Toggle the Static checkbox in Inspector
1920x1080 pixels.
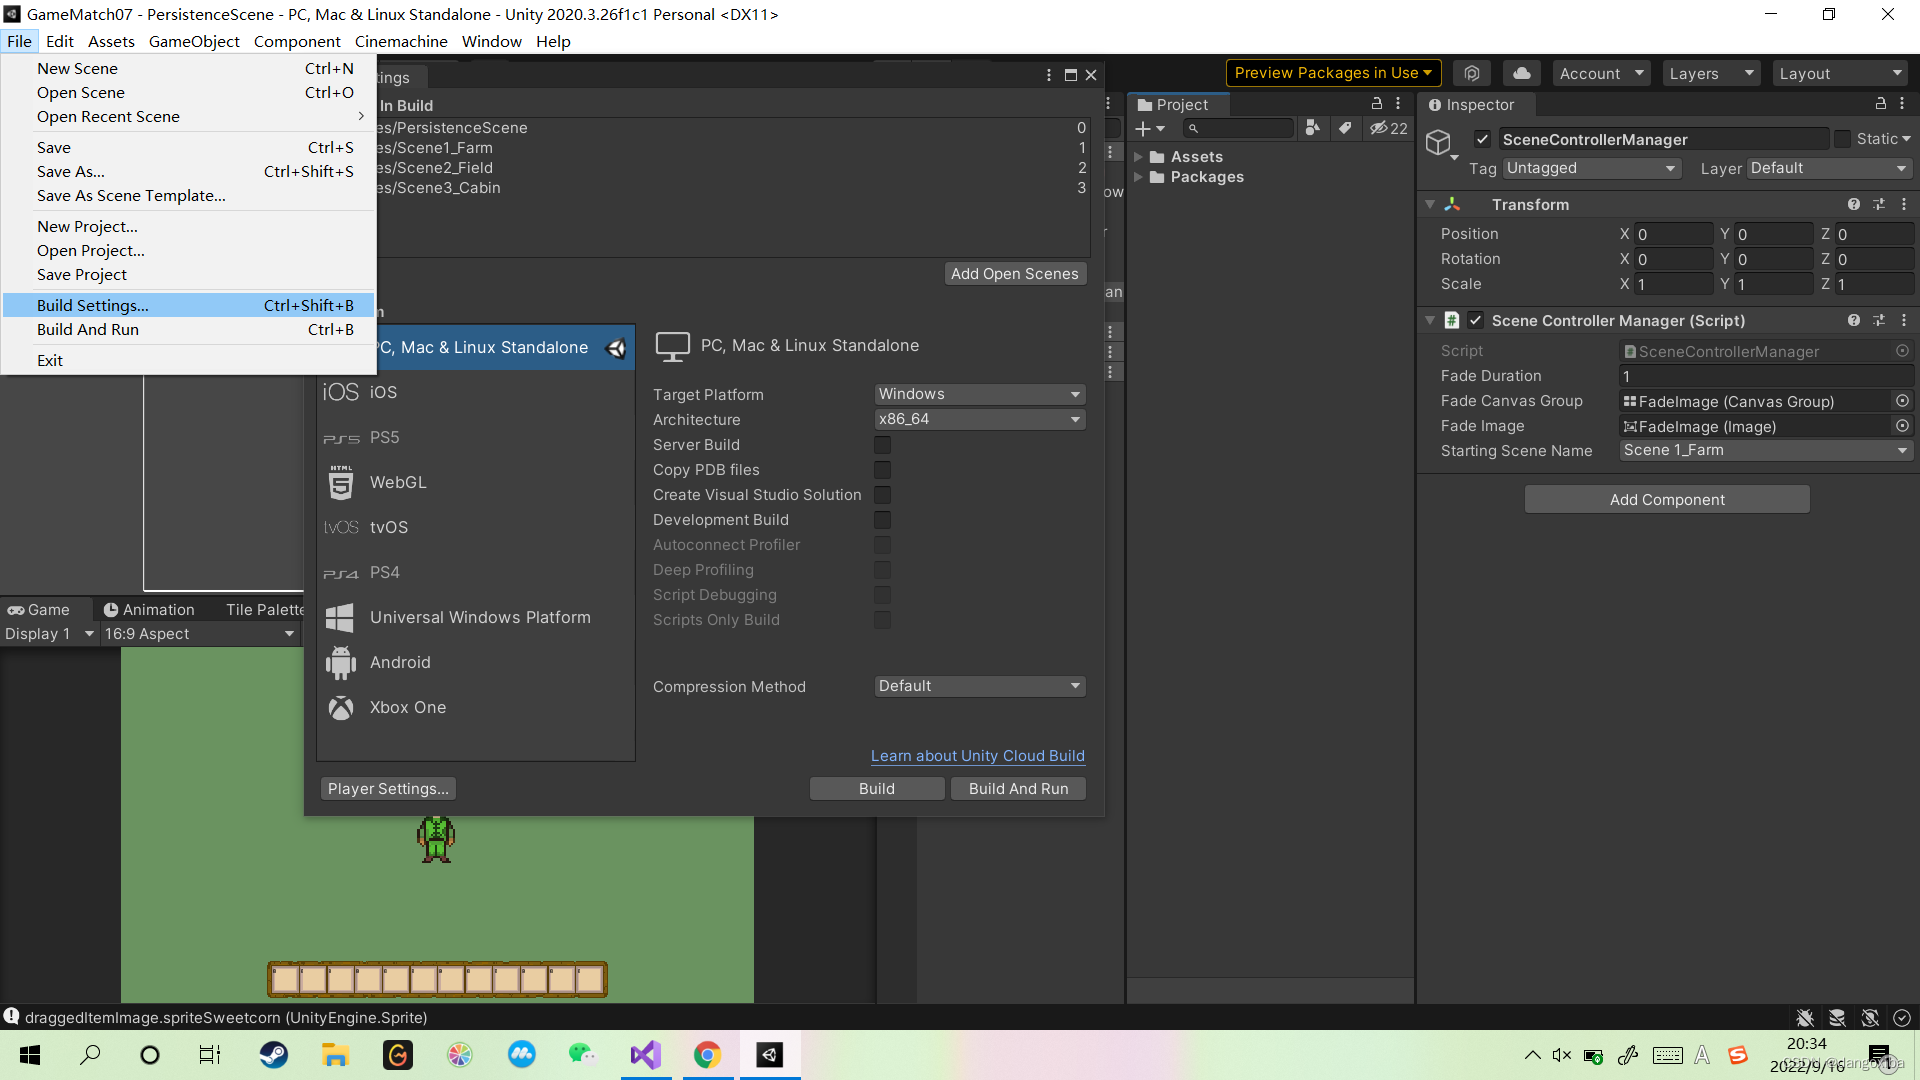1842,139
